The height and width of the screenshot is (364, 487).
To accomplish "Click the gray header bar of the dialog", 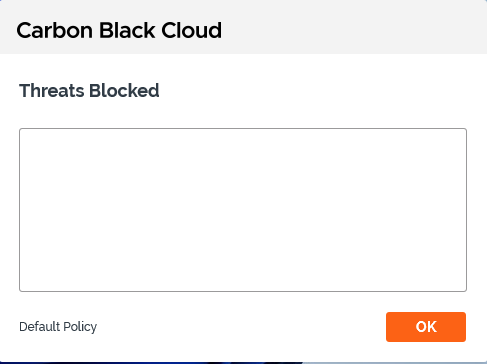I will pos(243,27).
